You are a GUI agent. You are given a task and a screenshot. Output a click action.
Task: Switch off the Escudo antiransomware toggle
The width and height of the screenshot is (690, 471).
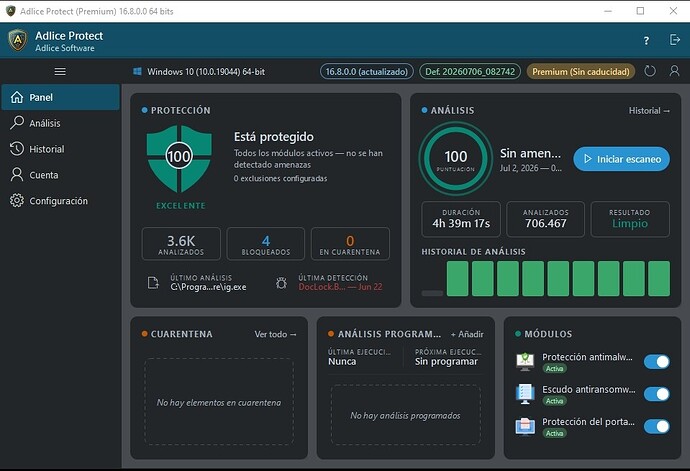click(657, 394)
